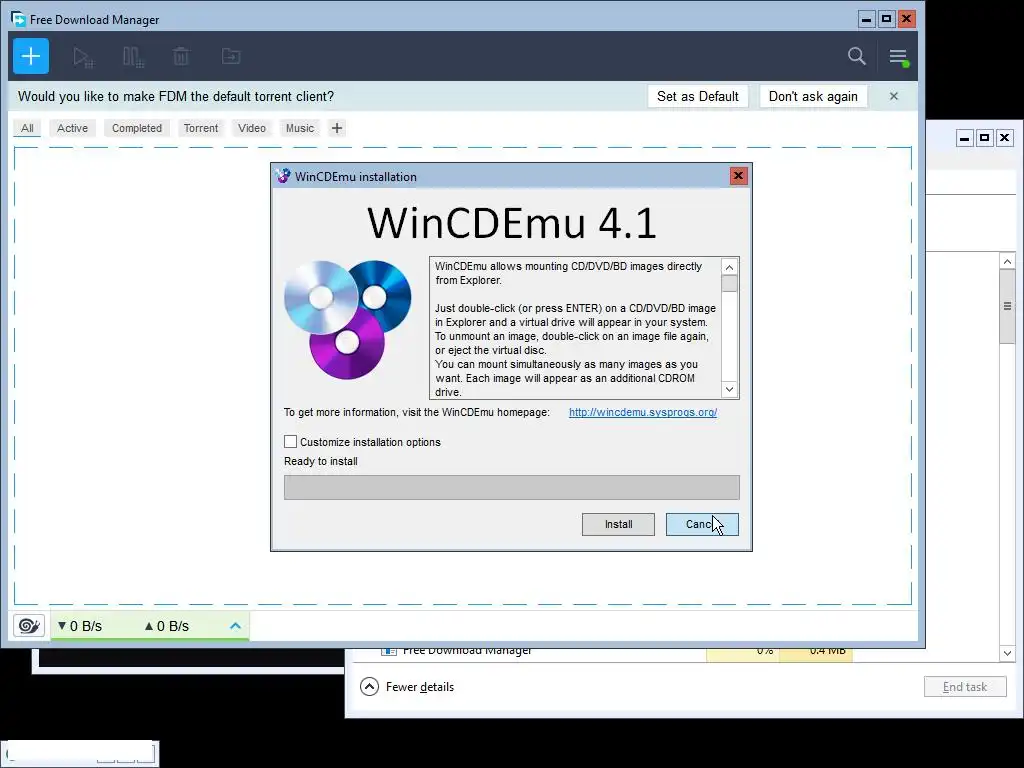Click the WinCDEmu disc logo image

[x=348, y=319]
